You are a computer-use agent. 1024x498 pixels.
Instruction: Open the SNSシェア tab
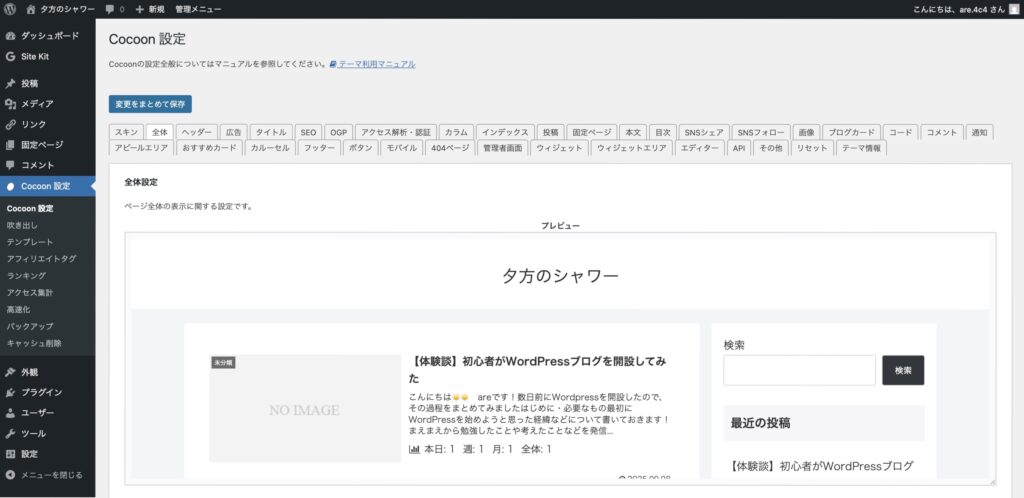pyautogui.click(x=703, y=132)
